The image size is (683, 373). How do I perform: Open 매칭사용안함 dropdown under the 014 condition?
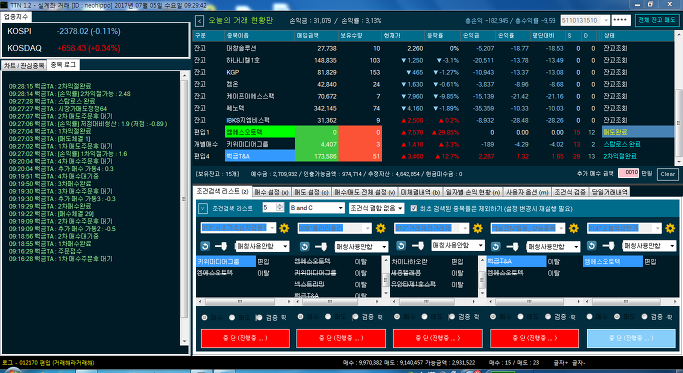649,246
